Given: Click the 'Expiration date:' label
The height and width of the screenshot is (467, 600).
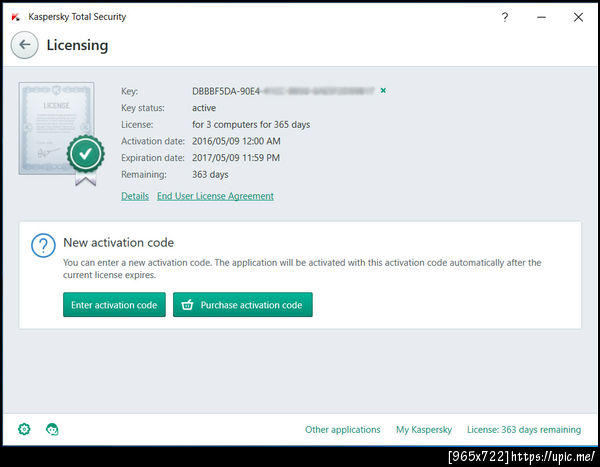Looking at the screenshot, I should pos(153,158).
